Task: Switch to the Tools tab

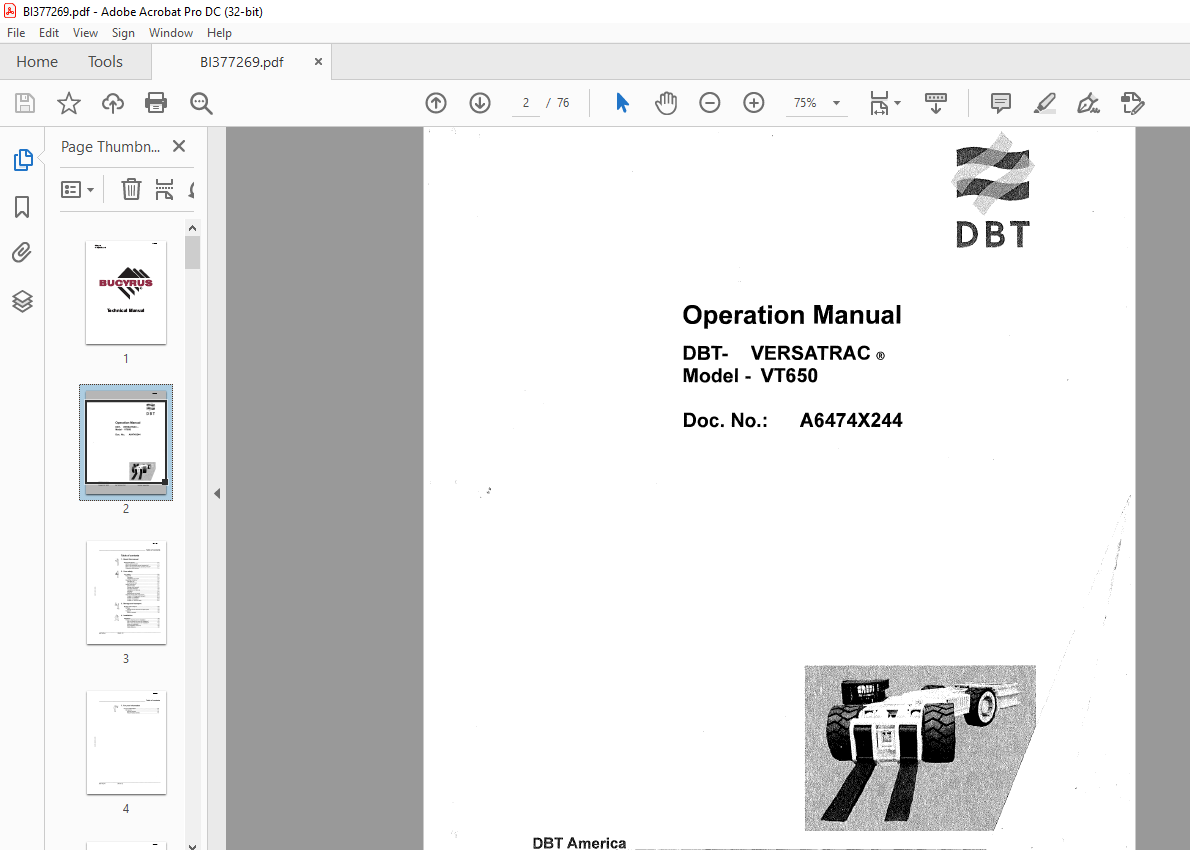Action: 105,61
